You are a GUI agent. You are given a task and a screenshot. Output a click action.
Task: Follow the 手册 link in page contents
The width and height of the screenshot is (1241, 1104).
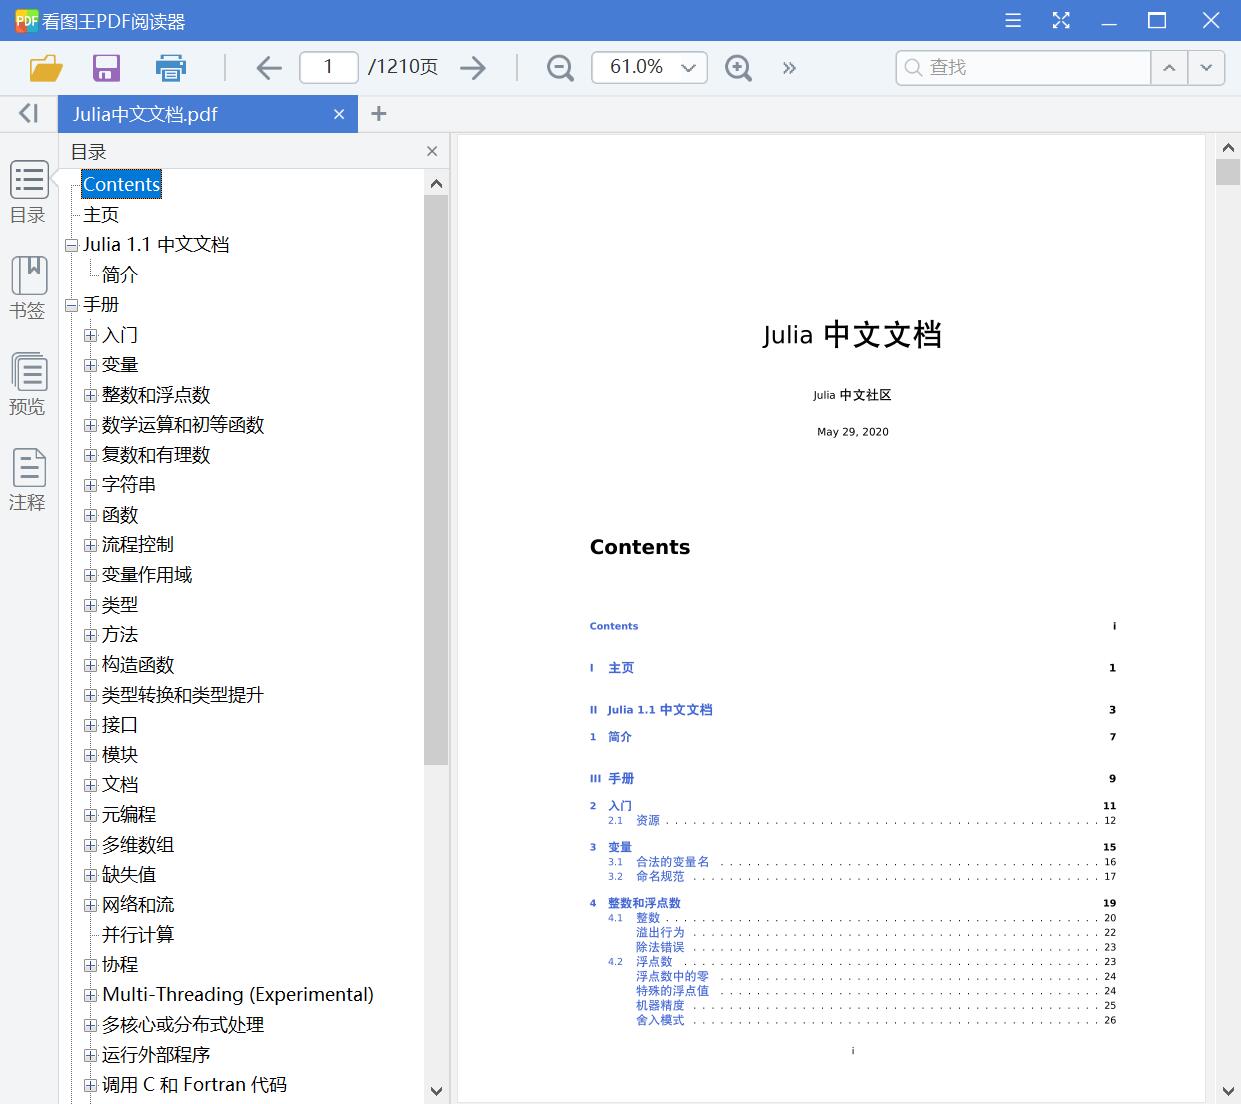[x=621, y=779]
